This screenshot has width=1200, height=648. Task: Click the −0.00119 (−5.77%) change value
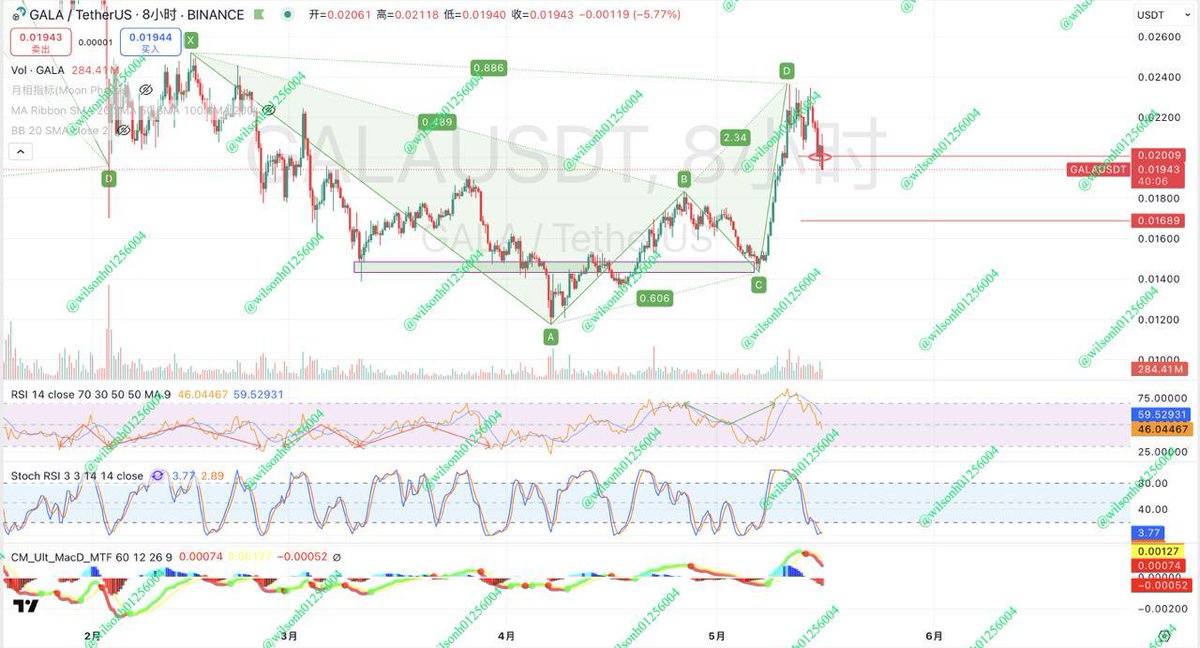[631, 15]
